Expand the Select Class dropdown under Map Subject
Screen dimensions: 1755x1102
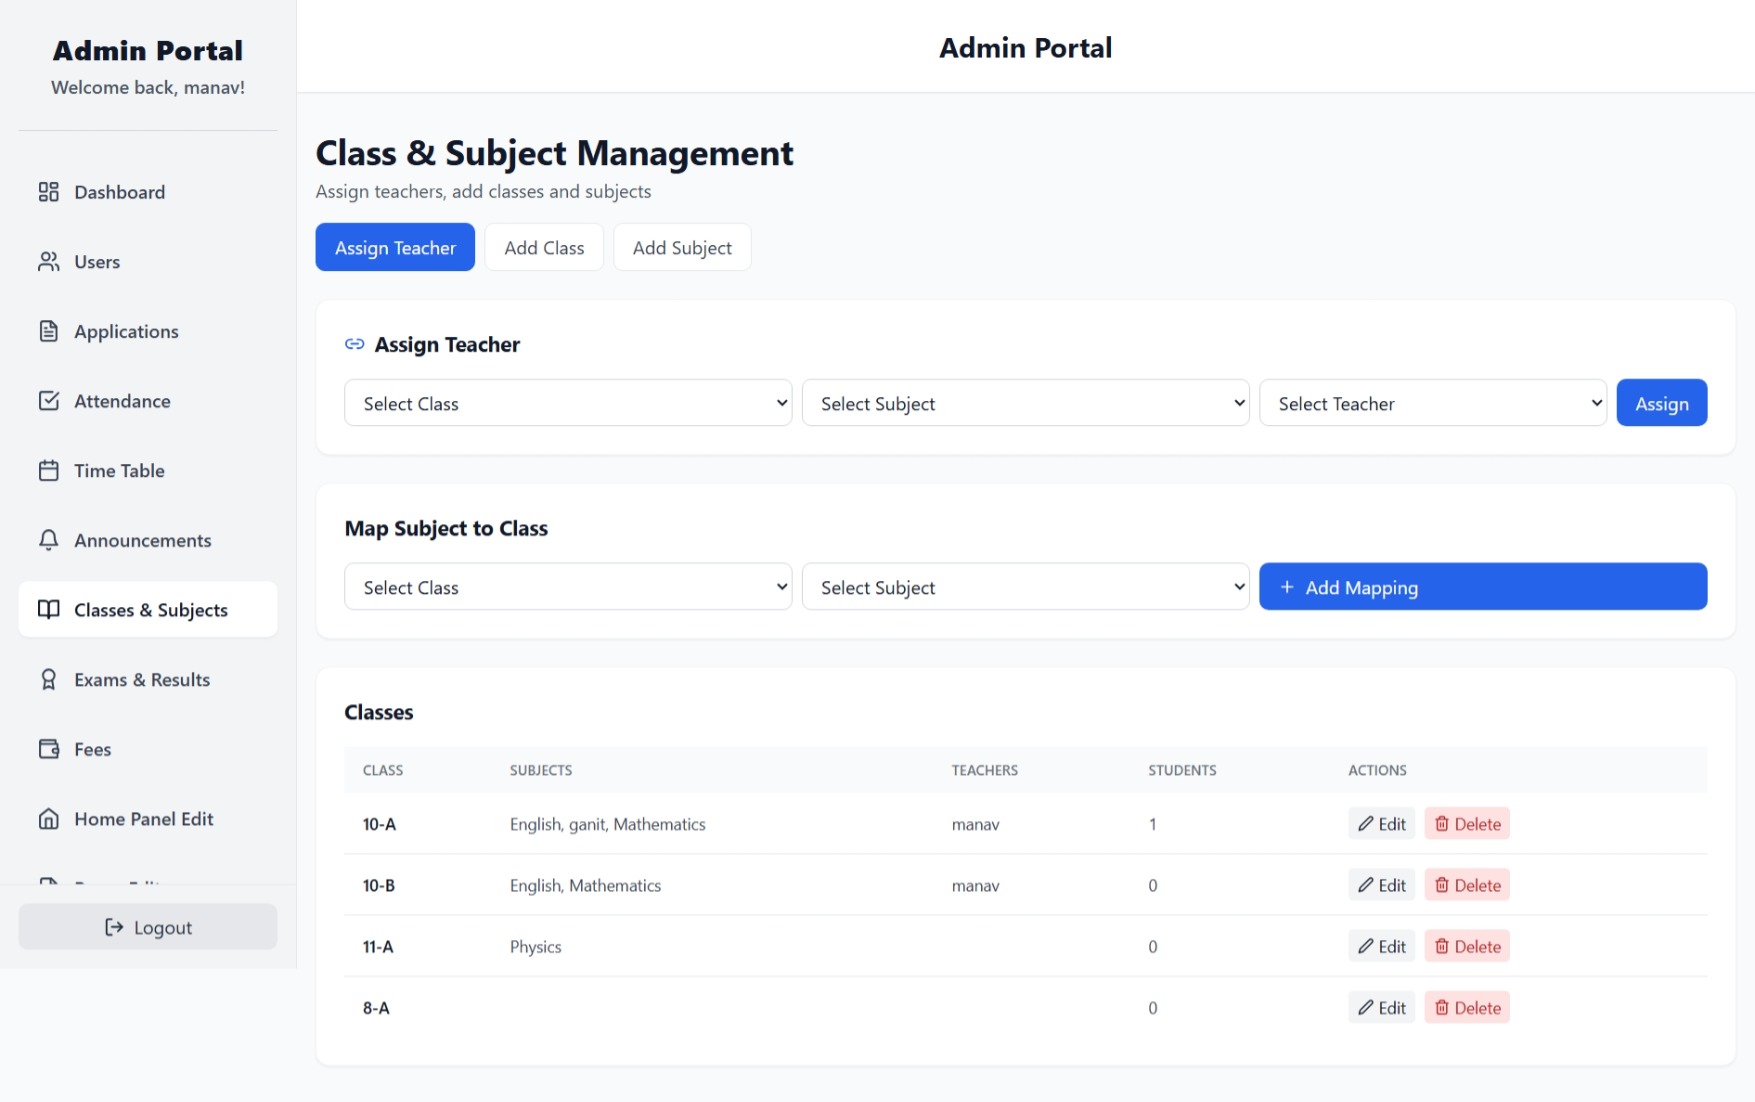coord(567,587)
